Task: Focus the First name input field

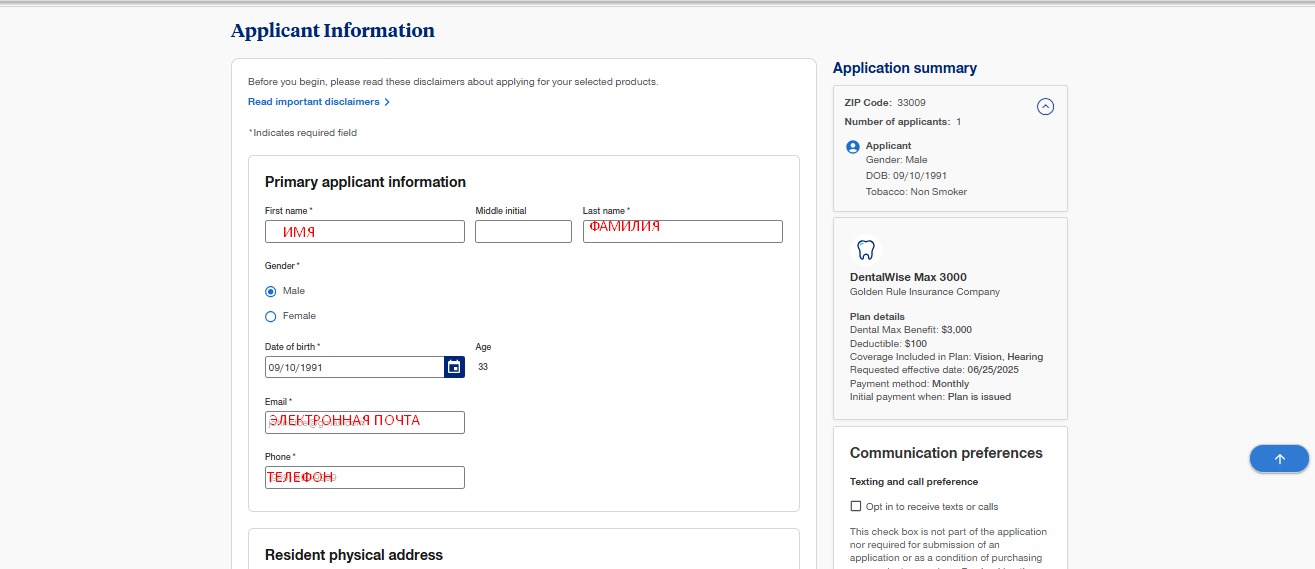Action: click(x=365, y=232)
